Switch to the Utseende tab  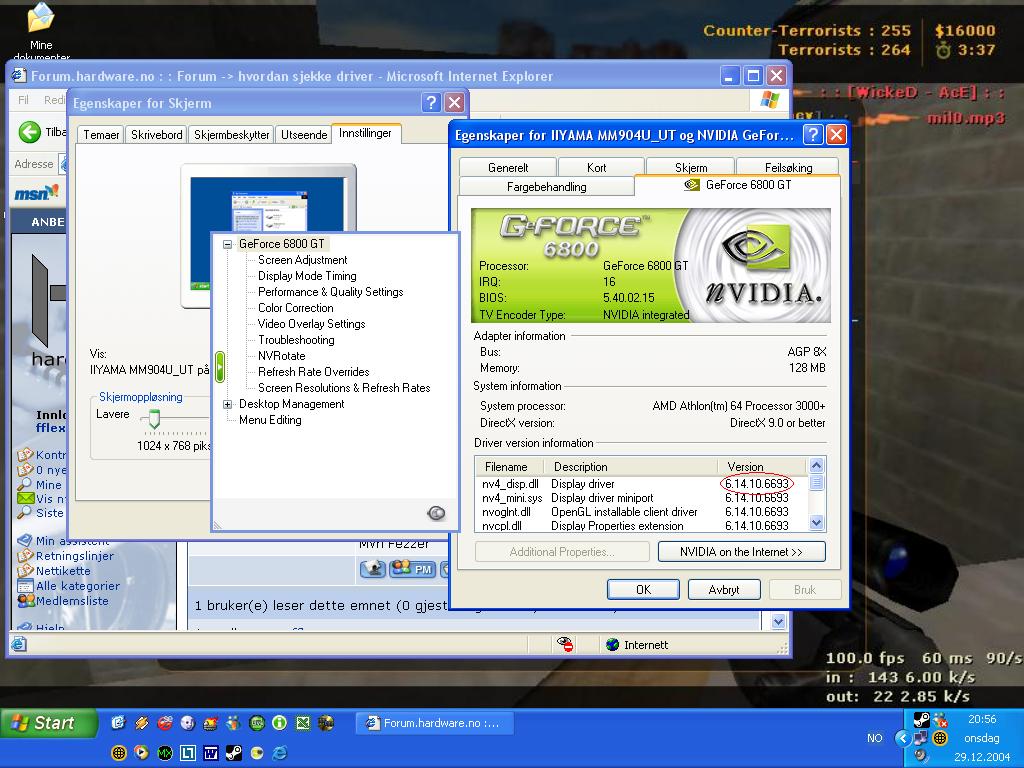pos(304,135)
